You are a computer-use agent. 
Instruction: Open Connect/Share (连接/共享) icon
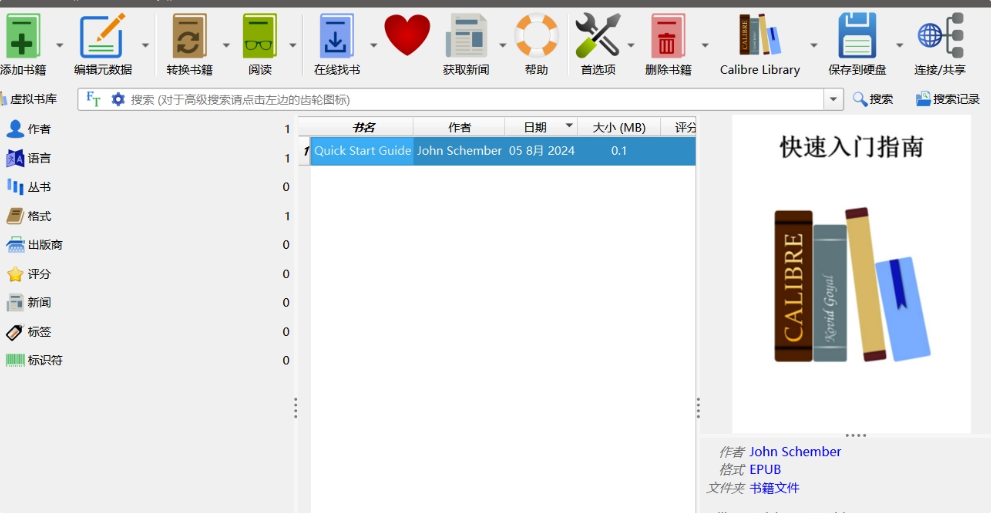click(x=940, y=37)
